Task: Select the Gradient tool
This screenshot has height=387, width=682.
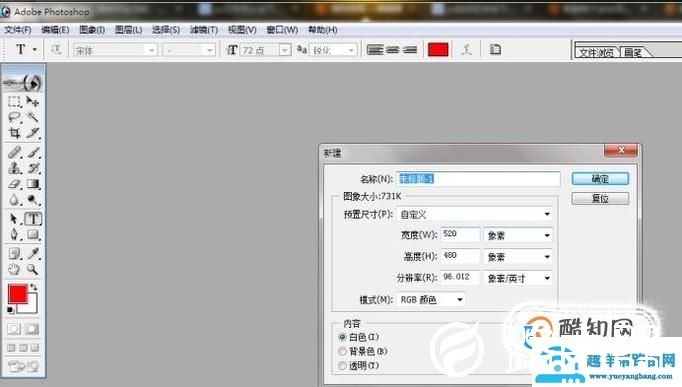Action: (33, 184)
